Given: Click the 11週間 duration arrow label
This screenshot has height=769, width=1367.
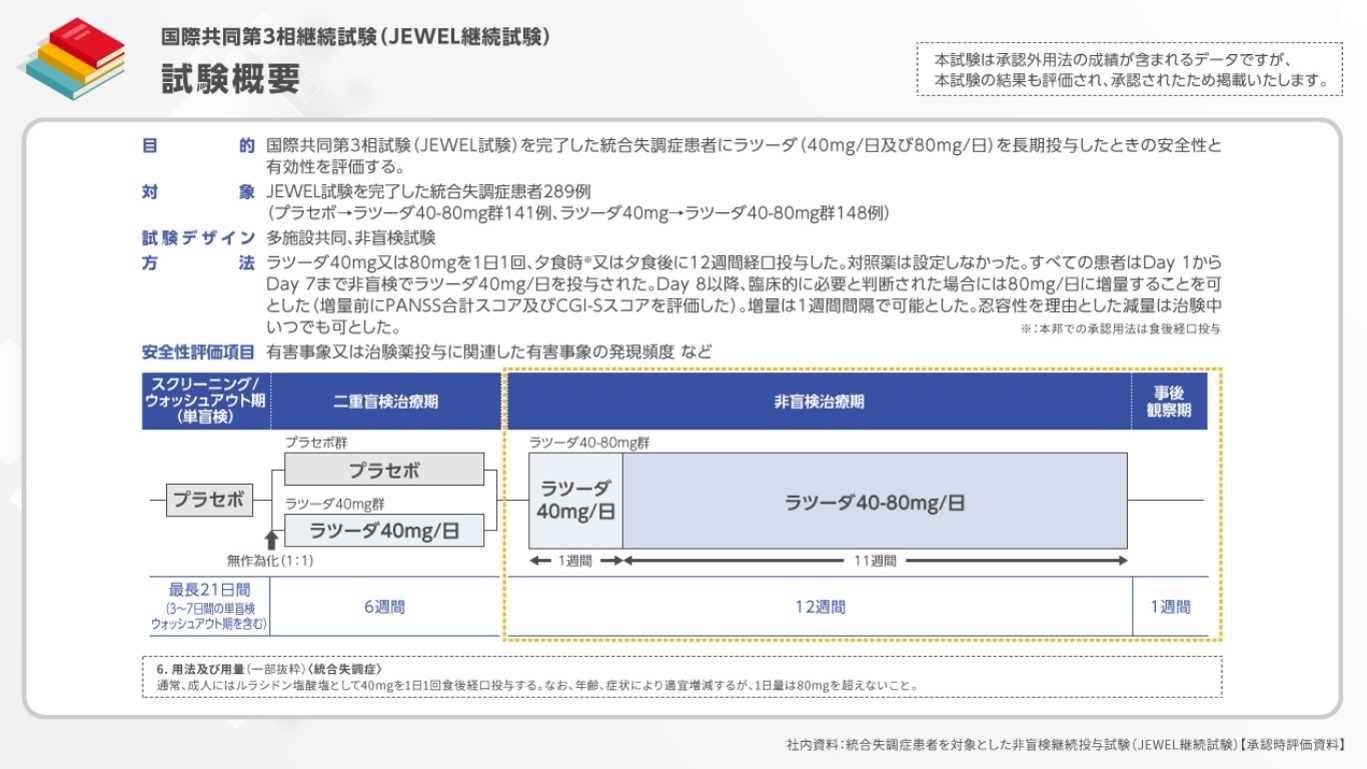Looking at the screenshot, I should [875, 561].
